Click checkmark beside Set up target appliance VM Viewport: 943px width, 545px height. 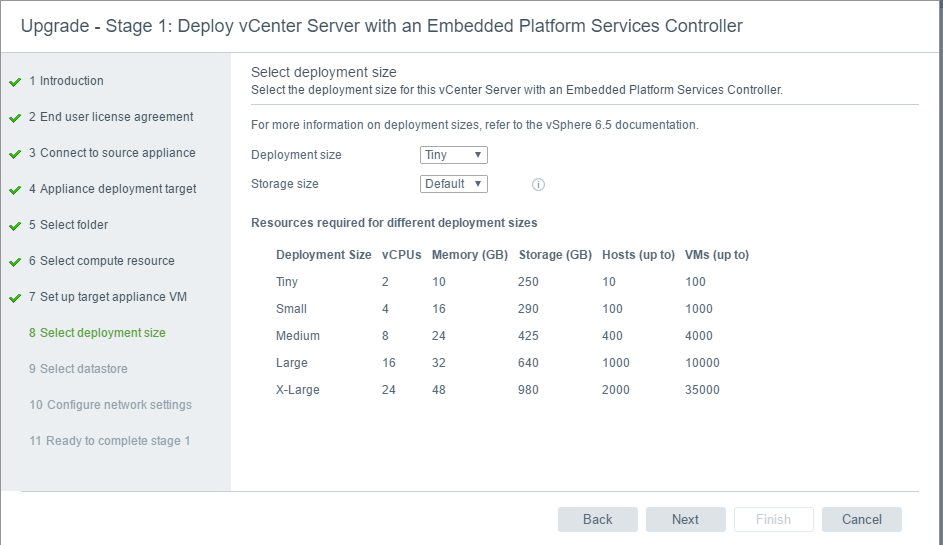15,298
